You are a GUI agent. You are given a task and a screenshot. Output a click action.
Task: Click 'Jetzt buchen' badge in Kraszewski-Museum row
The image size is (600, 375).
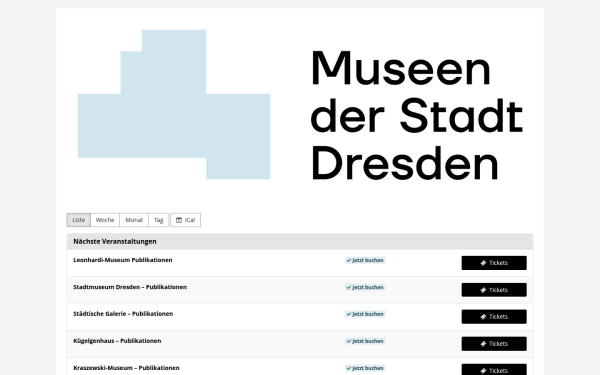pyautogui.click(x=365, y=368)
